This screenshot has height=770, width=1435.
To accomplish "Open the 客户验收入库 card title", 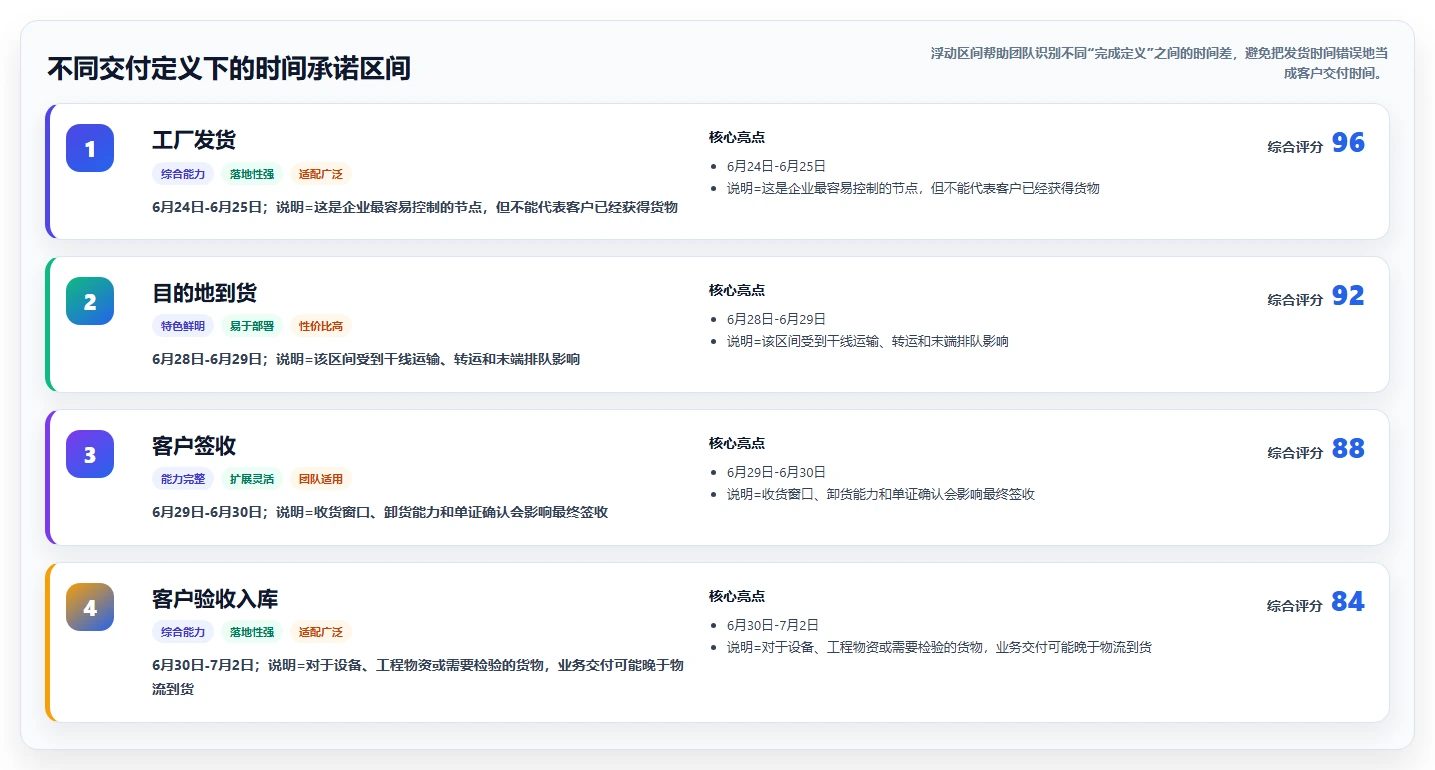I will pos(215,599).
